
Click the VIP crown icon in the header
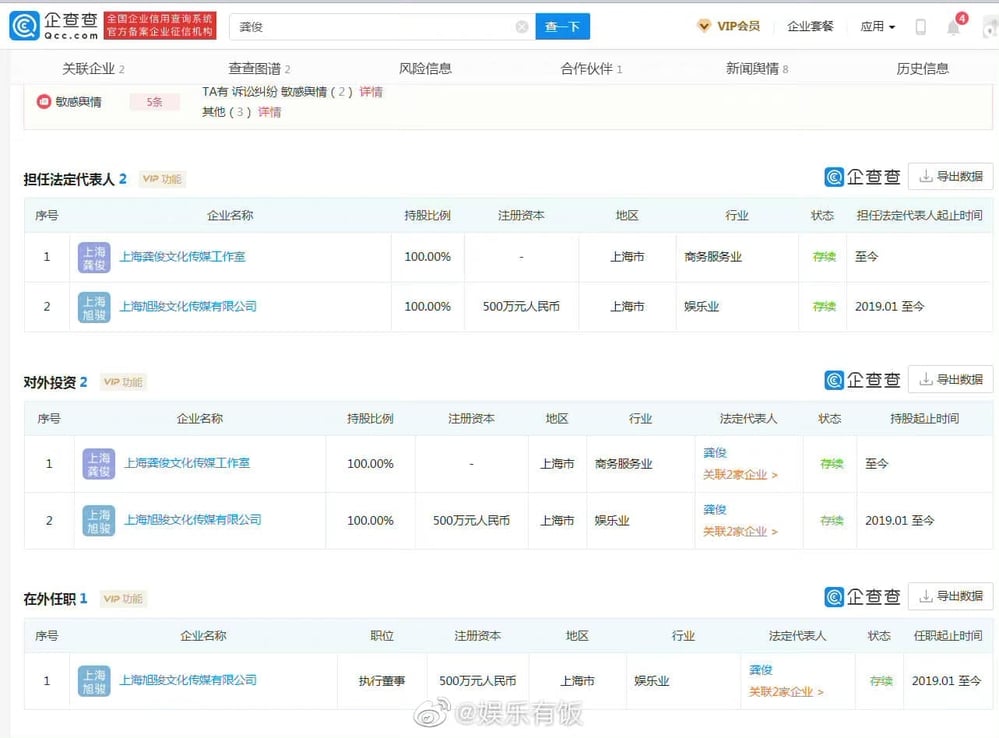tap(704, 26)
